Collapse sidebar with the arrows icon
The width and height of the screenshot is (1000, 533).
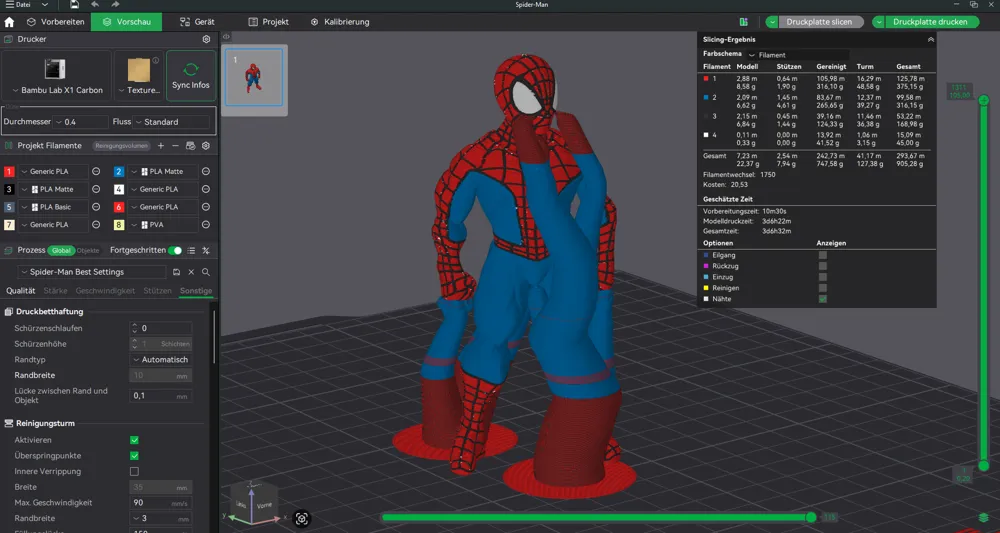coord(226,37)
